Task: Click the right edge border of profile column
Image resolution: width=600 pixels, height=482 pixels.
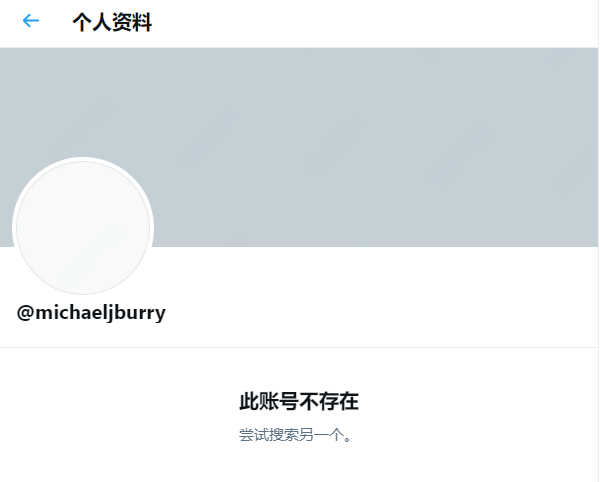Action: 598,241
